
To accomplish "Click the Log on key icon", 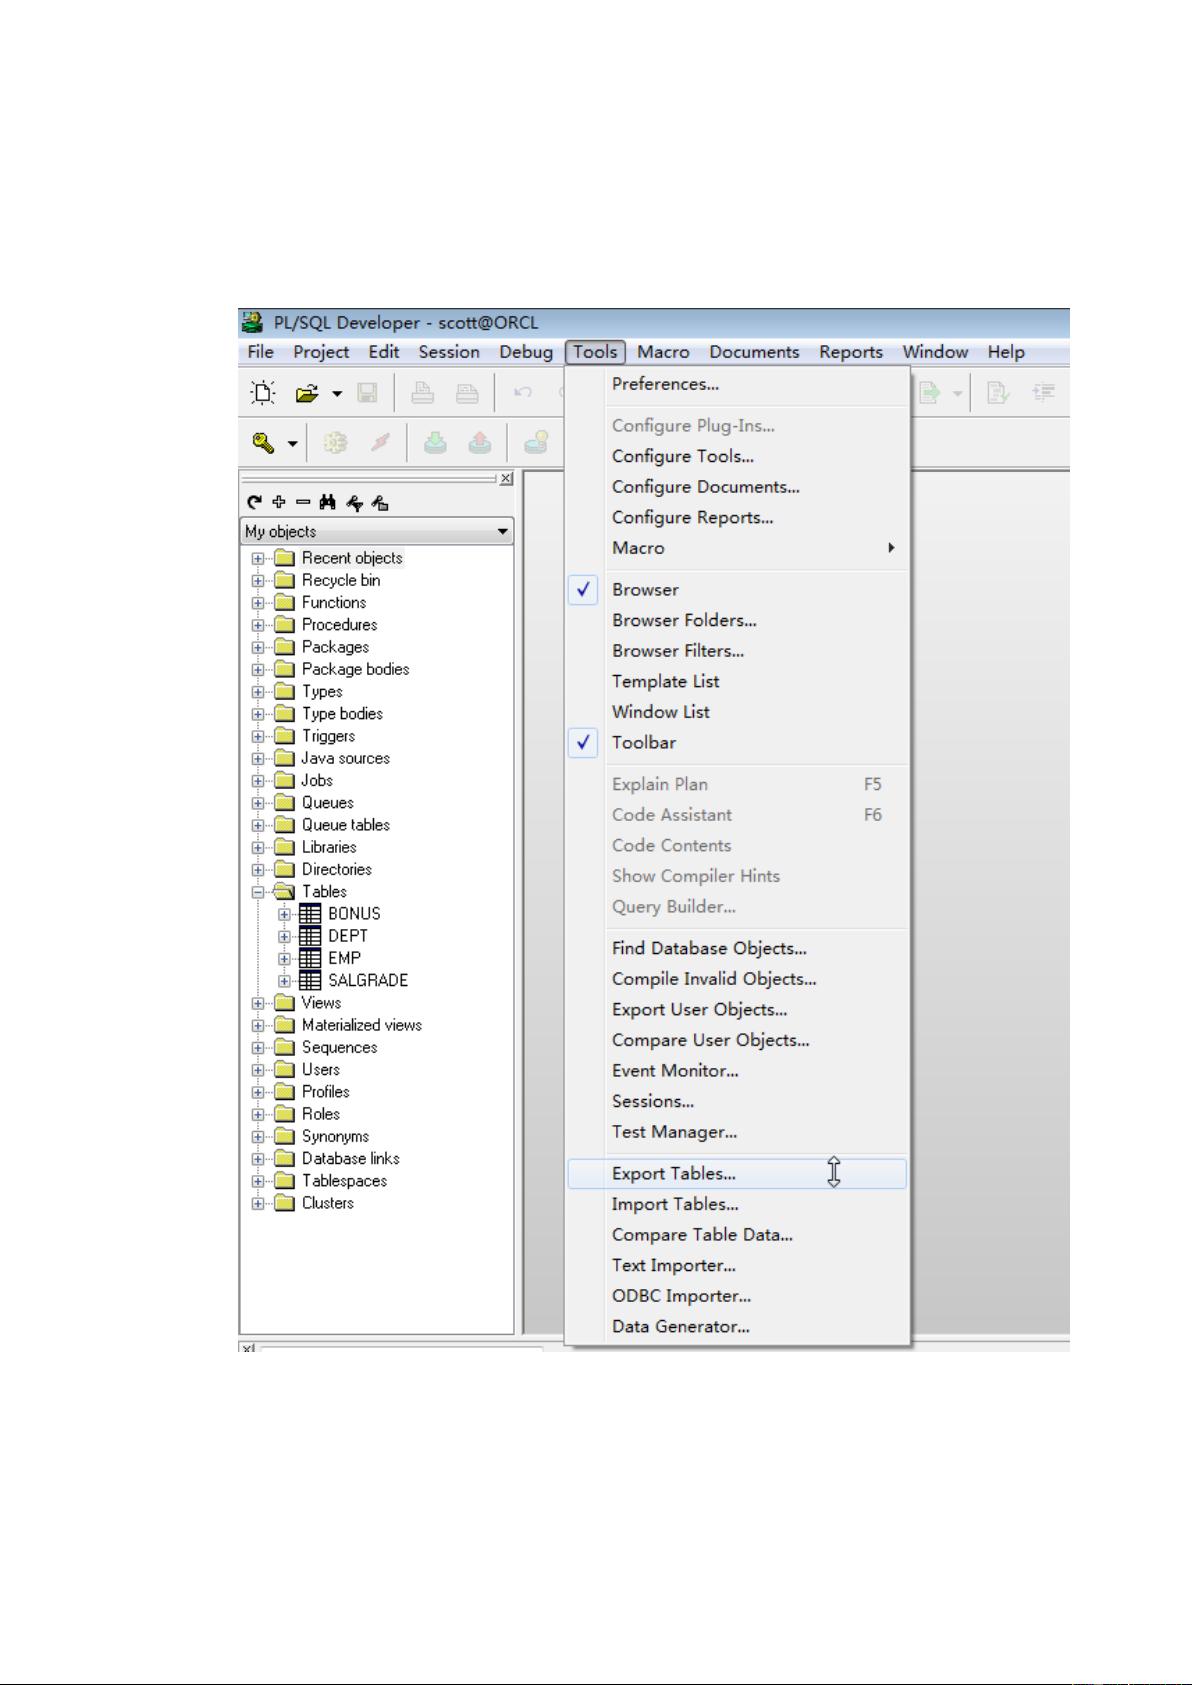I will (263, 442).
